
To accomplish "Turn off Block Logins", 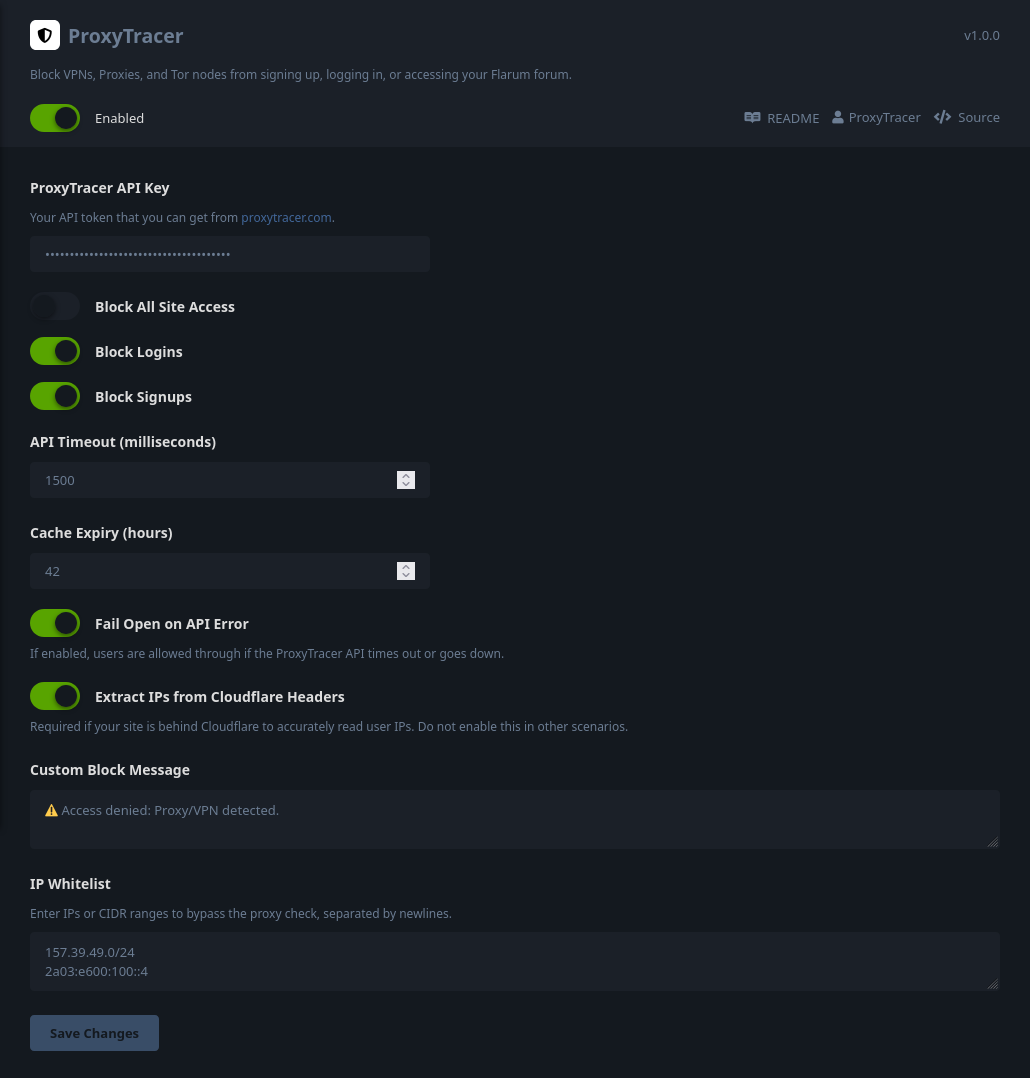I will [x=55, y=351].
